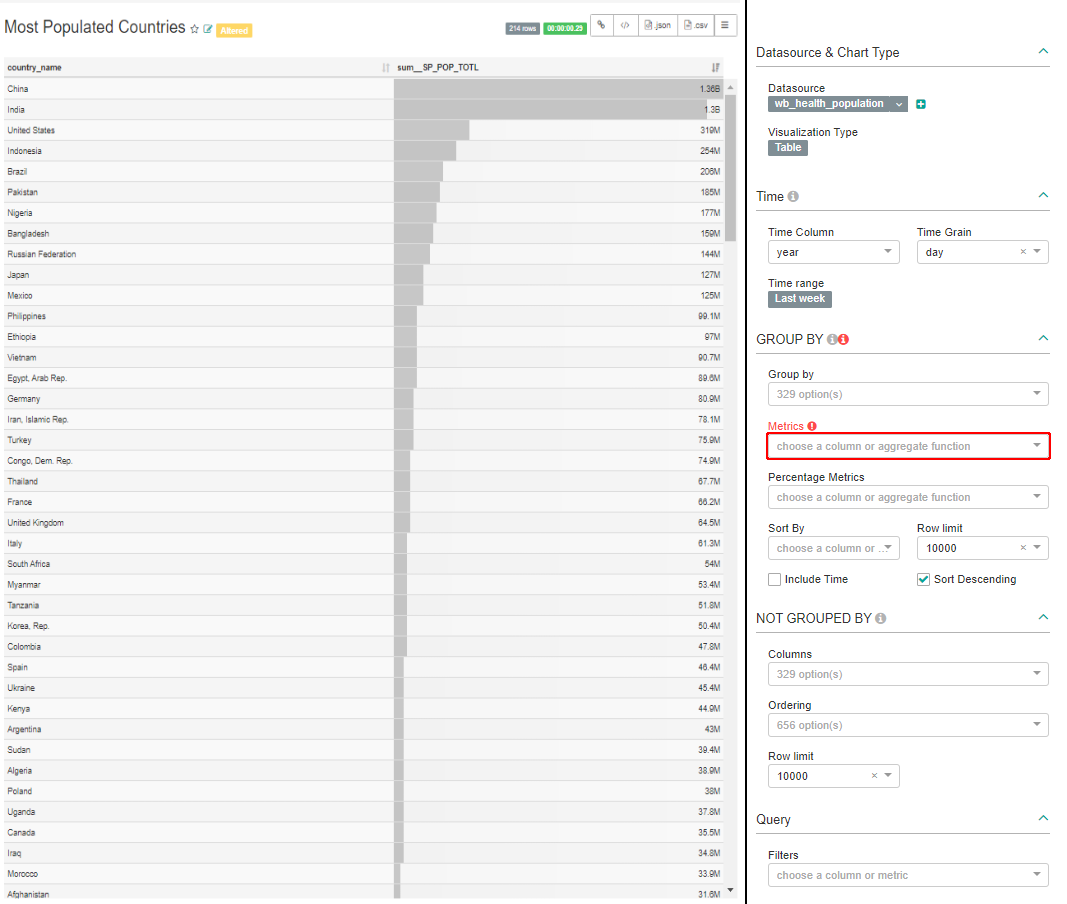The height and width of the screenshot is (904, 1067).
Task: Expand the Group by options dropdown
Action: tap(908, 394)
